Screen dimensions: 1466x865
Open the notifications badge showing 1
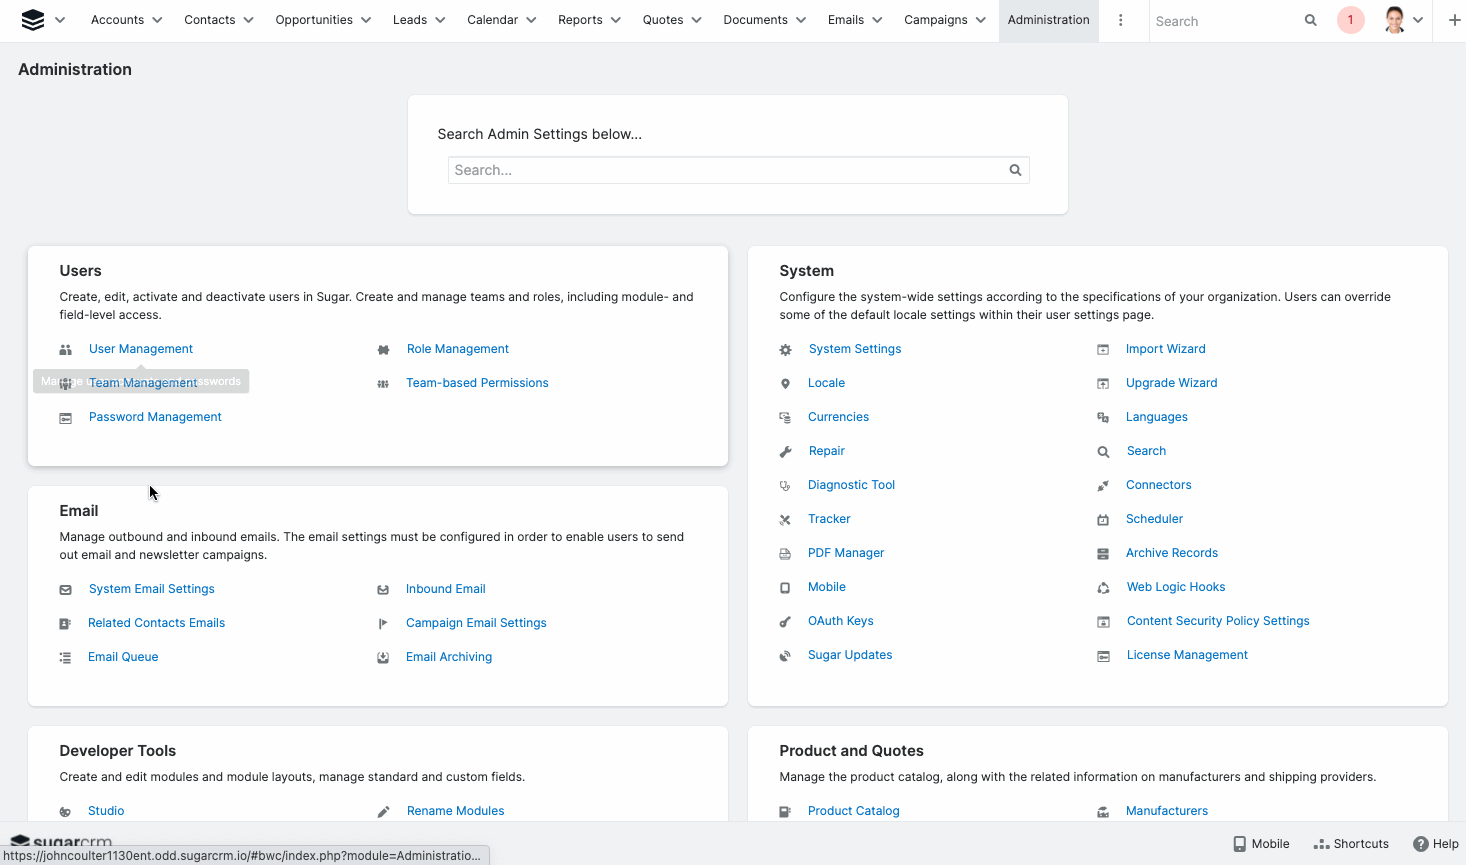click(x=1350, y=20)
